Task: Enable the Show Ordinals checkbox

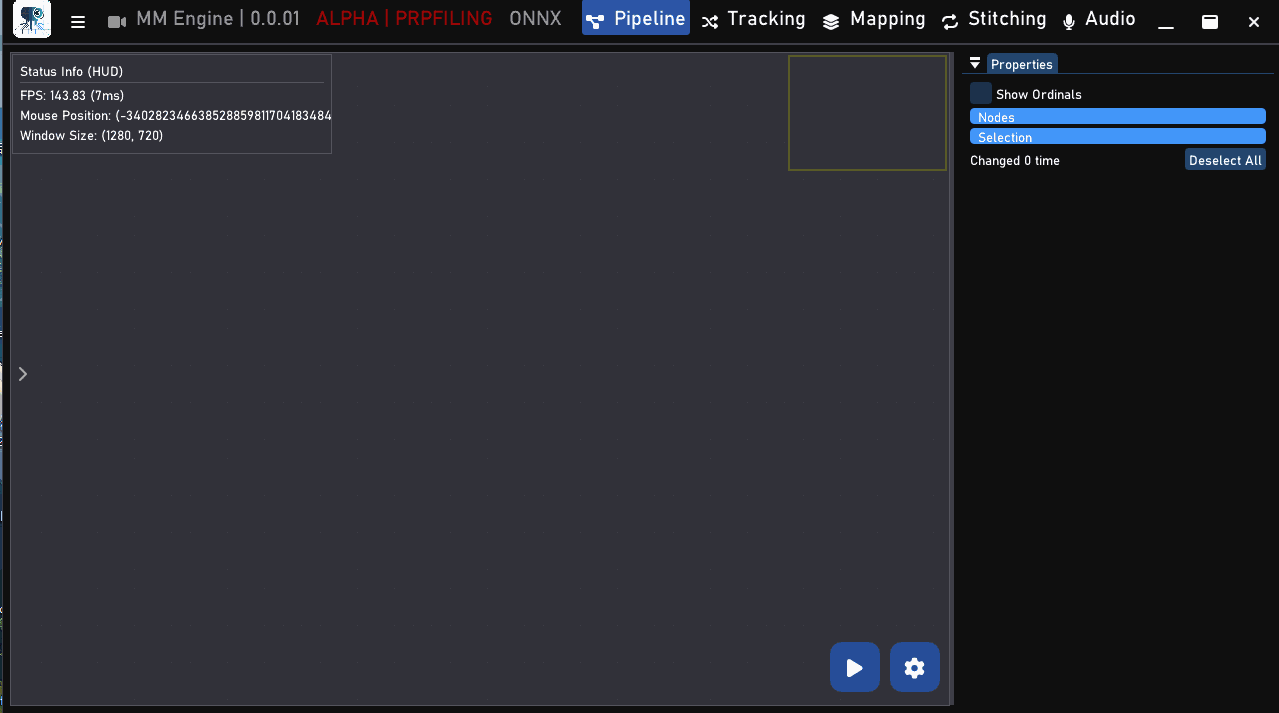Action: click(x=980, y=93)
